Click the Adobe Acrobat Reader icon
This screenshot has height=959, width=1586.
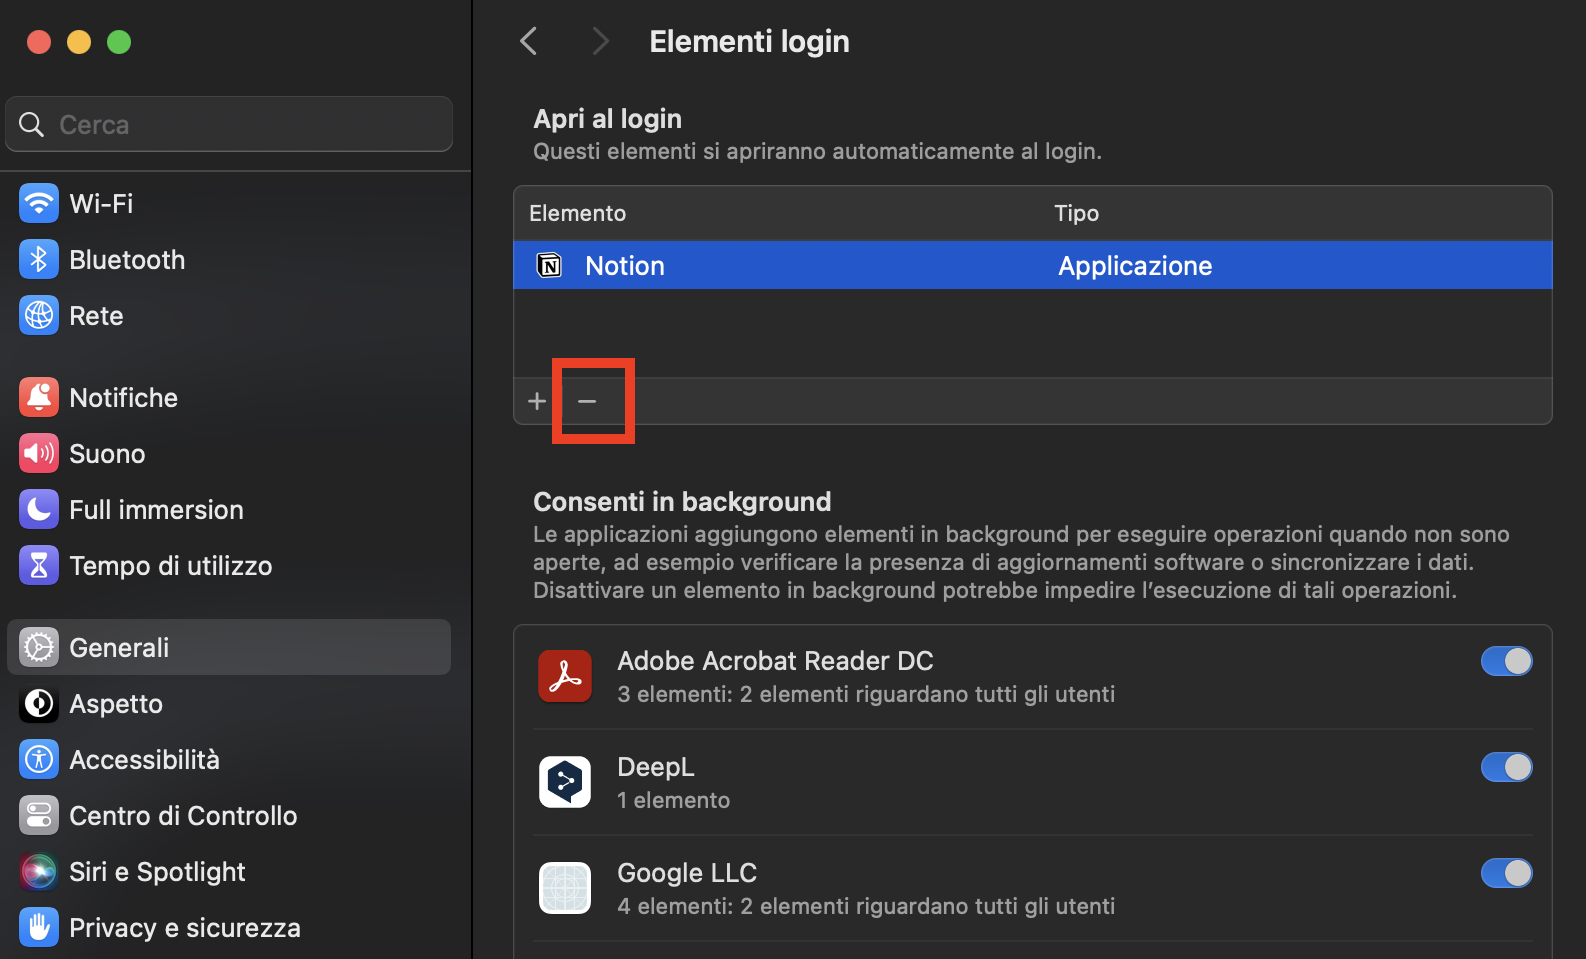(565, 676)
